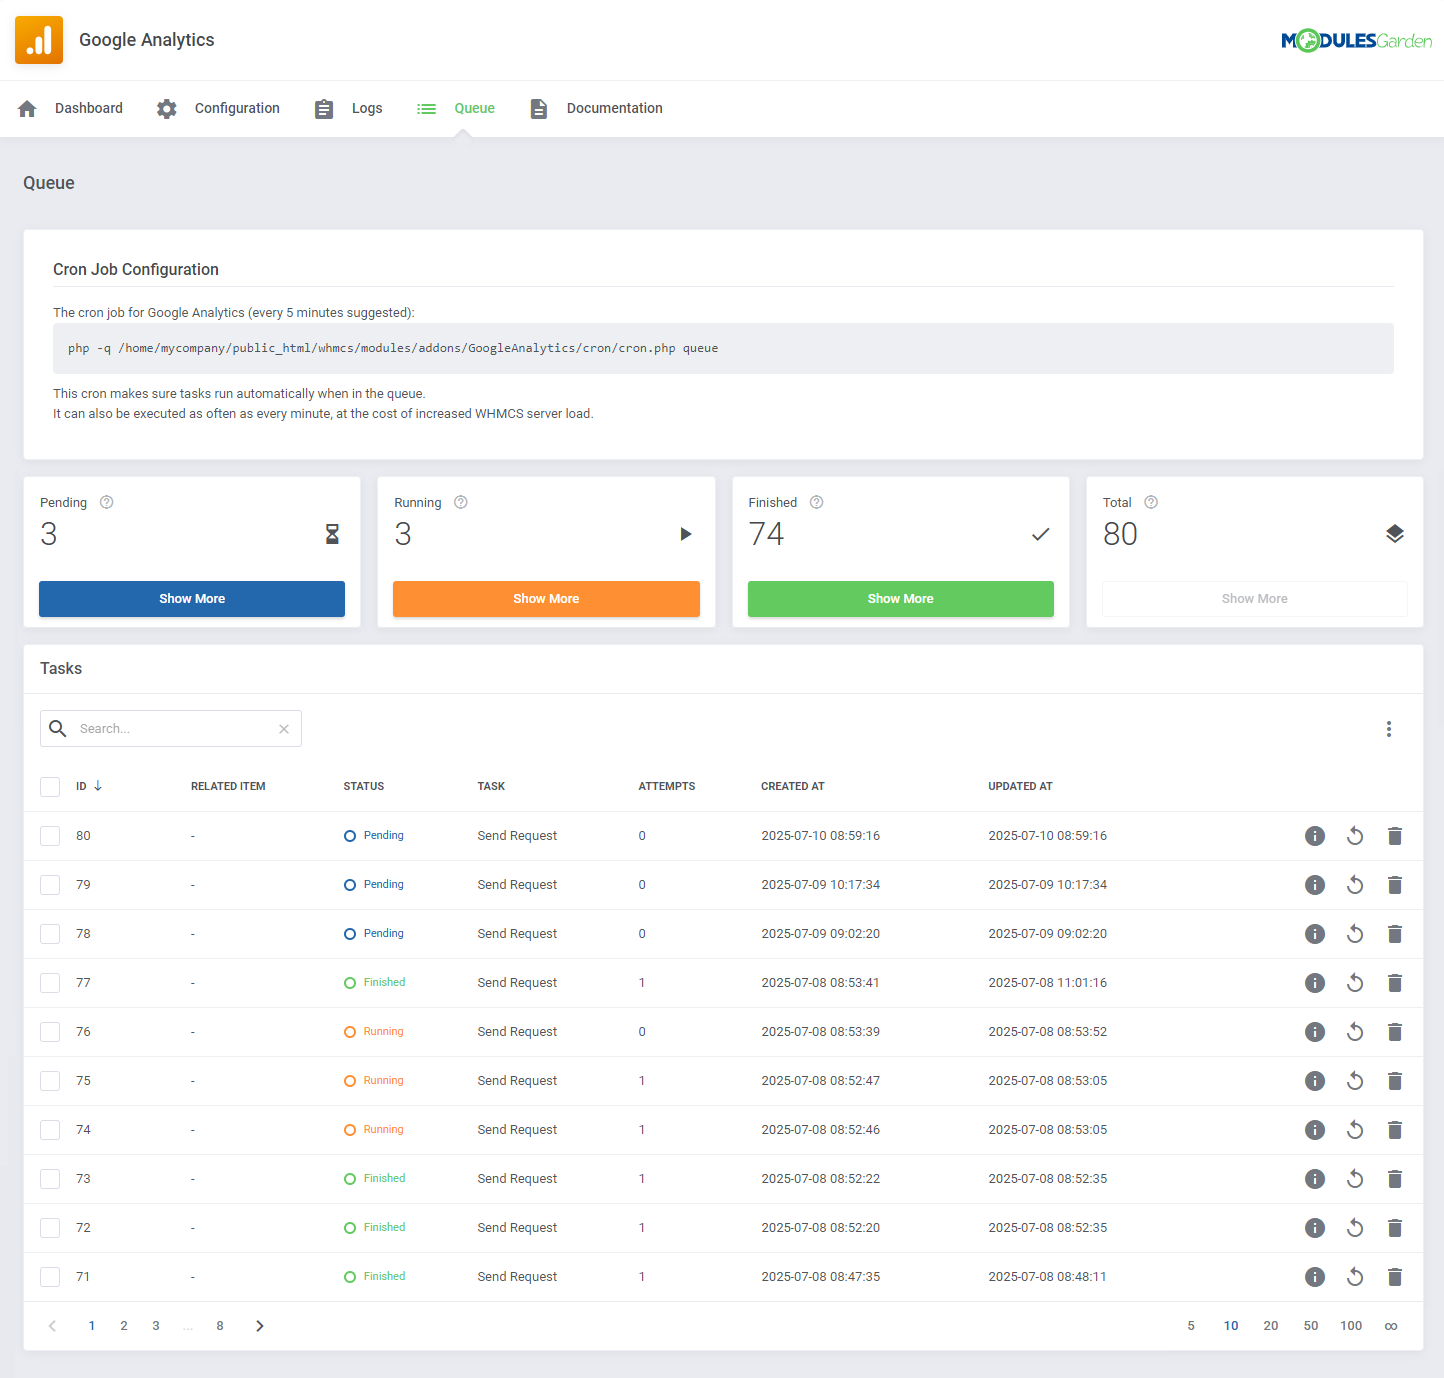Image resolution: width=1444 pixels, height=1378 pixels.
Task: Click the info icon for task 80
Action: coord(1314,836)
